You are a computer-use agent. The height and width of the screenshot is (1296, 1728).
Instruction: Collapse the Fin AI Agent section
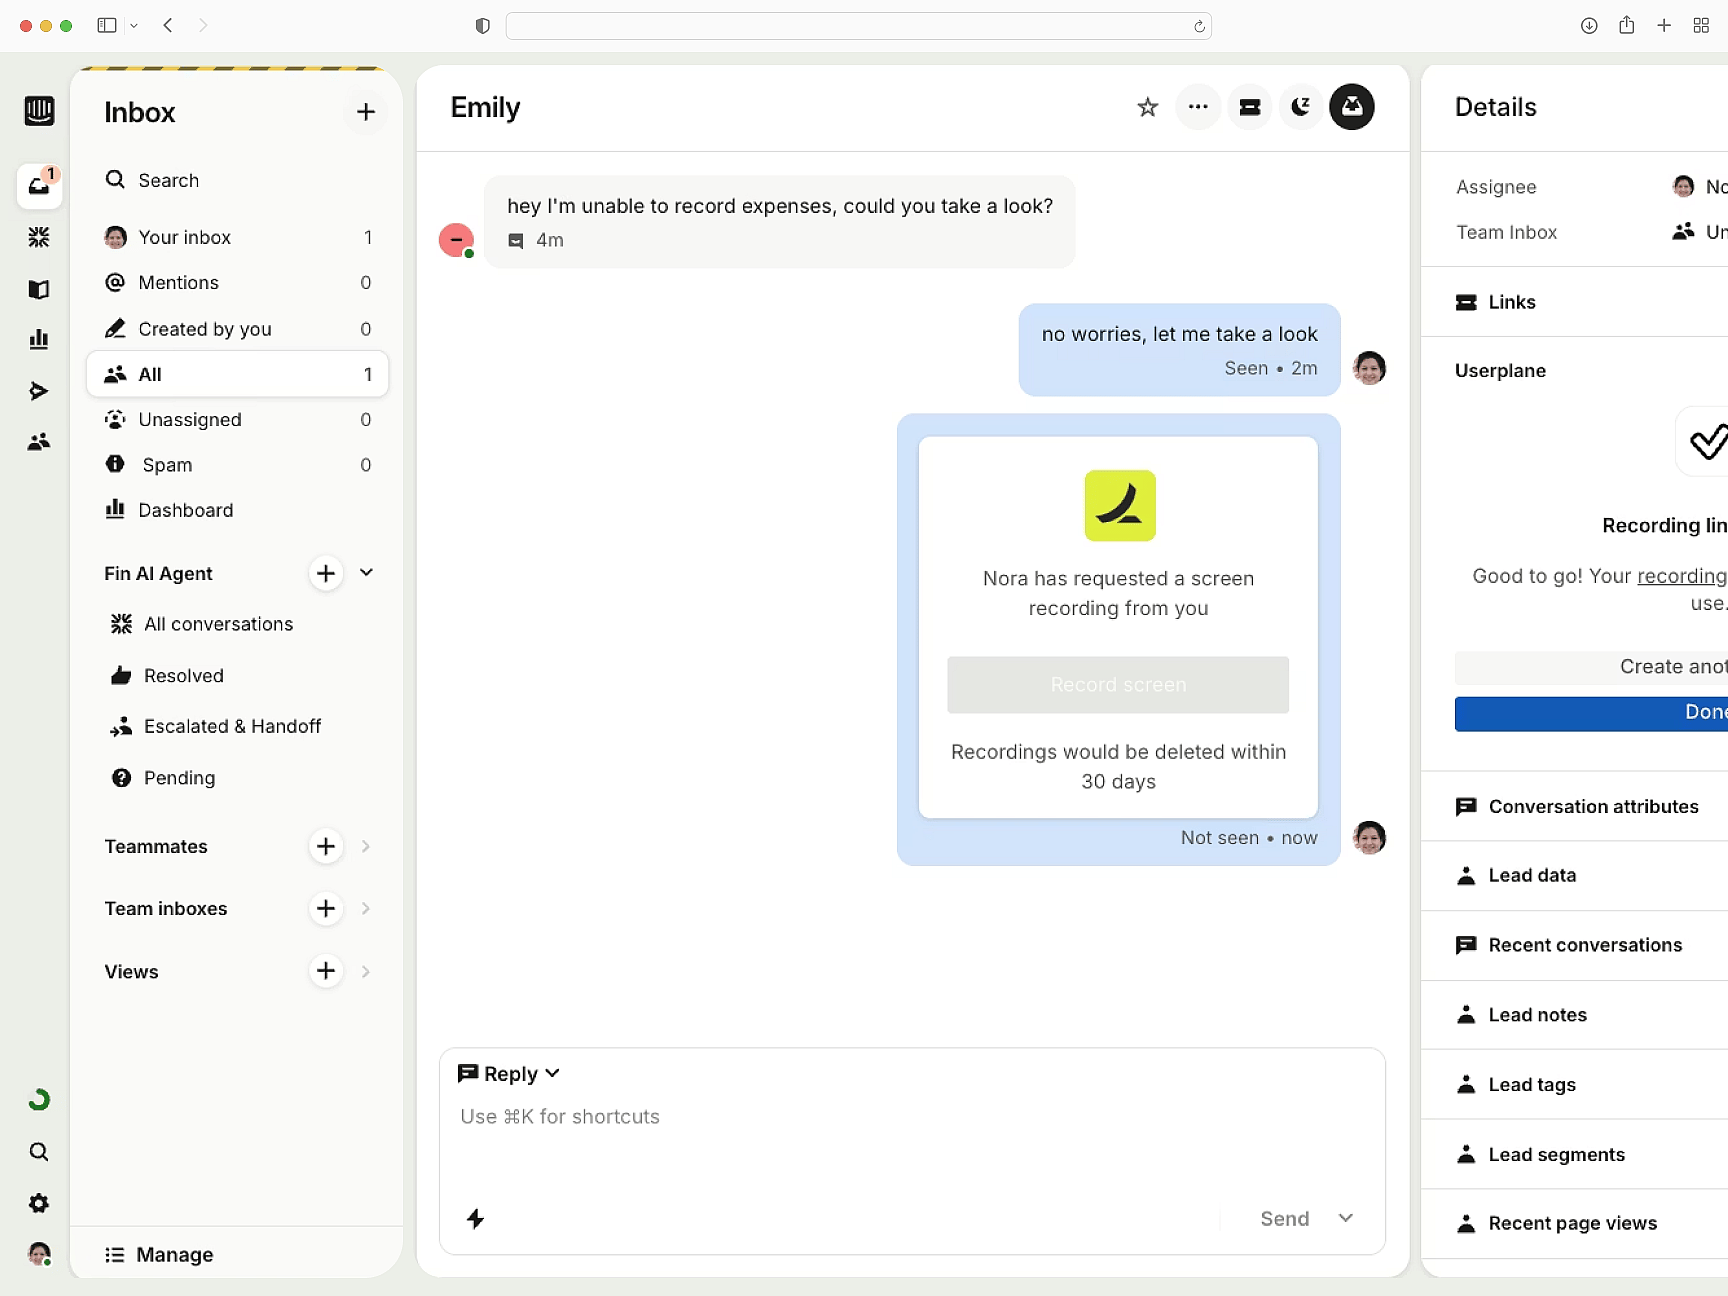tap(366, 573)
